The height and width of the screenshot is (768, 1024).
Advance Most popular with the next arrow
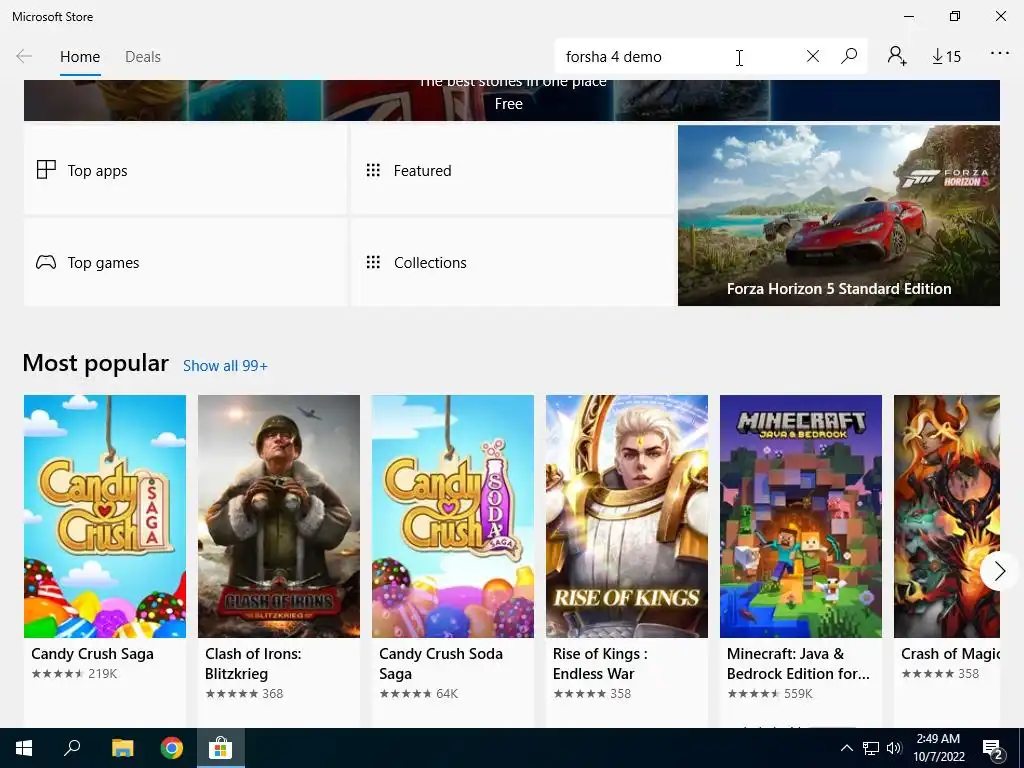point(999,571)
